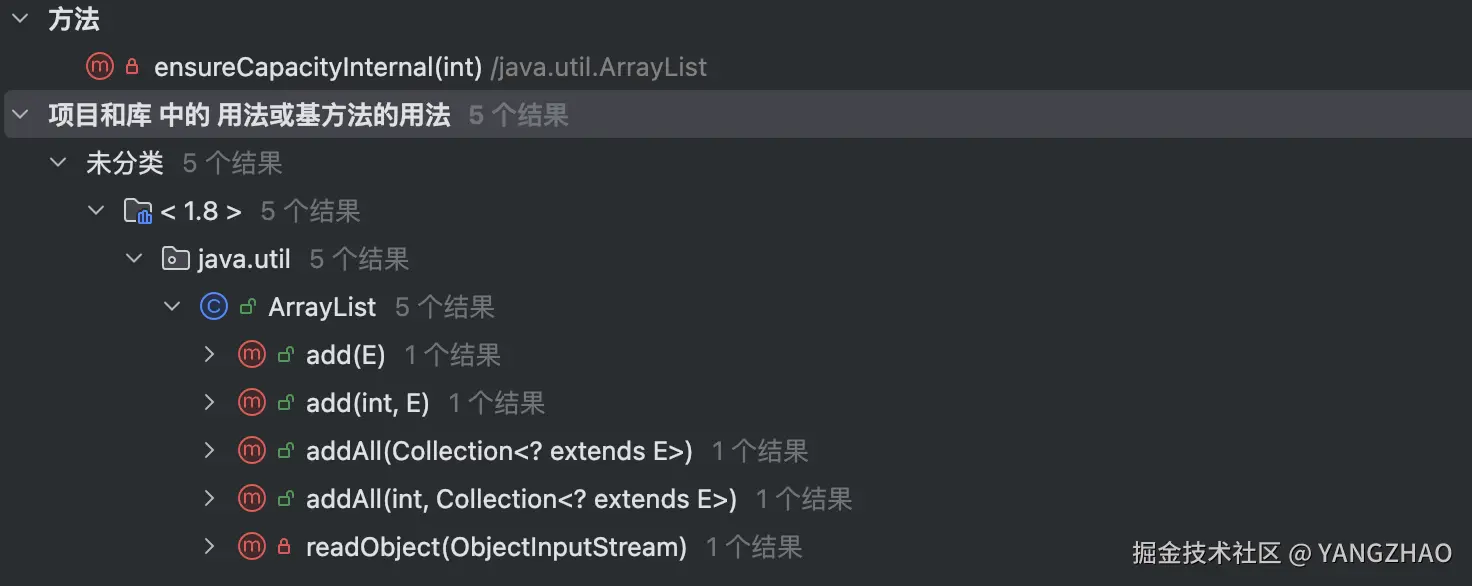Screen dimensions: 1472x586
Task: Click the green public icon beside ArrayList
Action: pos(247,307)
